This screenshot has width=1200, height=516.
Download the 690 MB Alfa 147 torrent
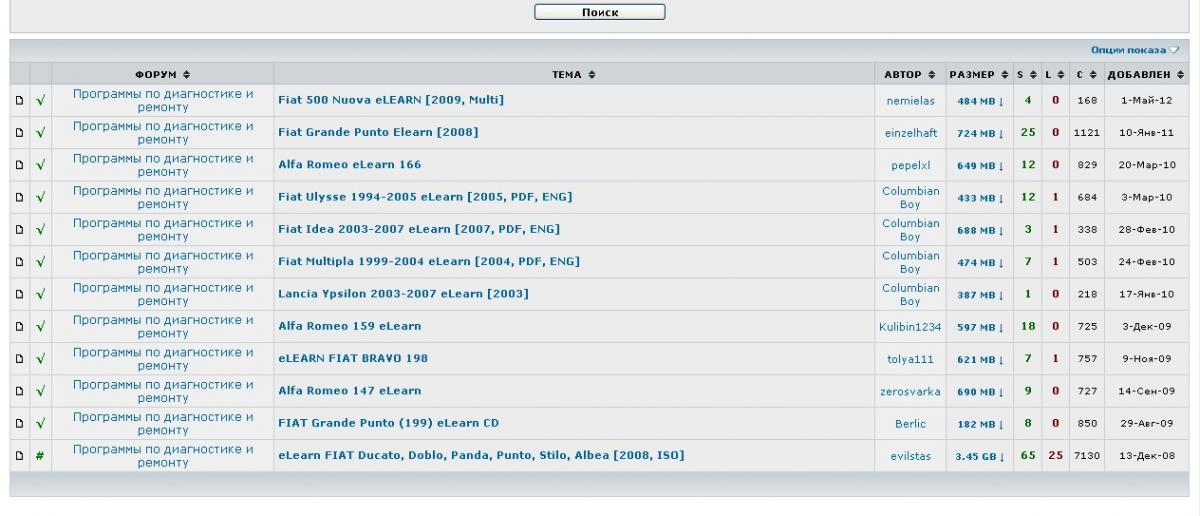point(979,392)
